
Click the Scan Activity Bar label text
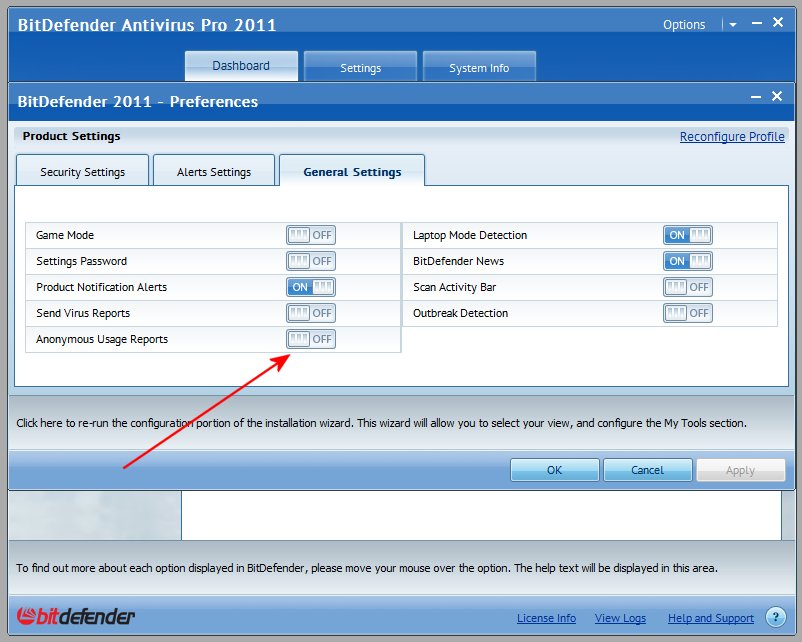point(454,287)
